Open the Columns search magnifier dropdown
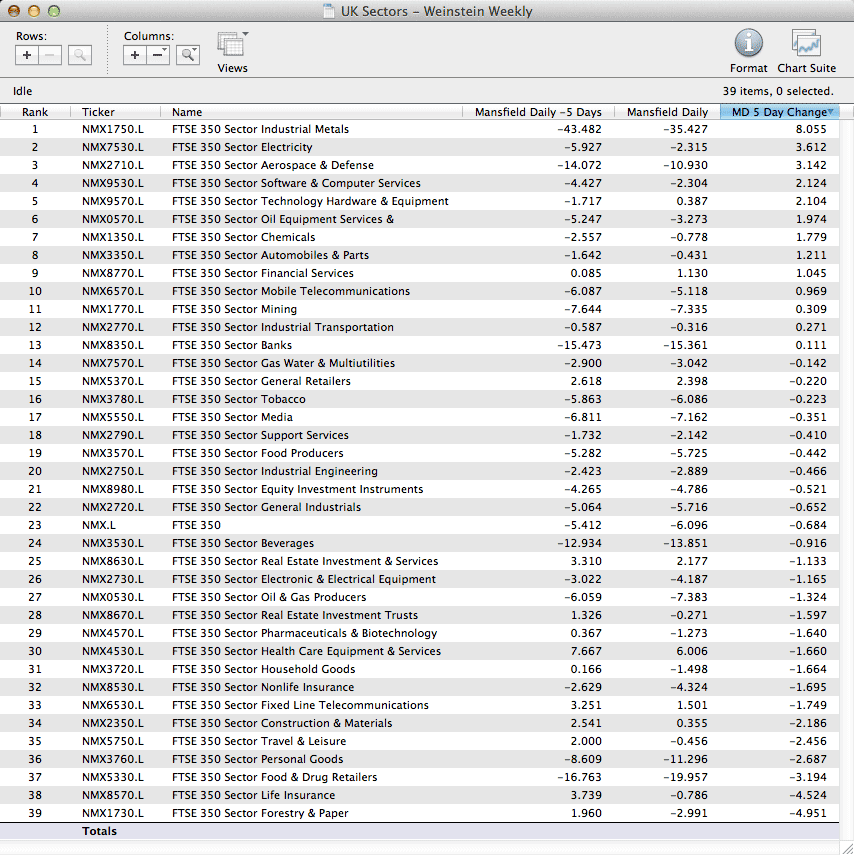This screenshot has width=854, height=855. pos(188,56)
